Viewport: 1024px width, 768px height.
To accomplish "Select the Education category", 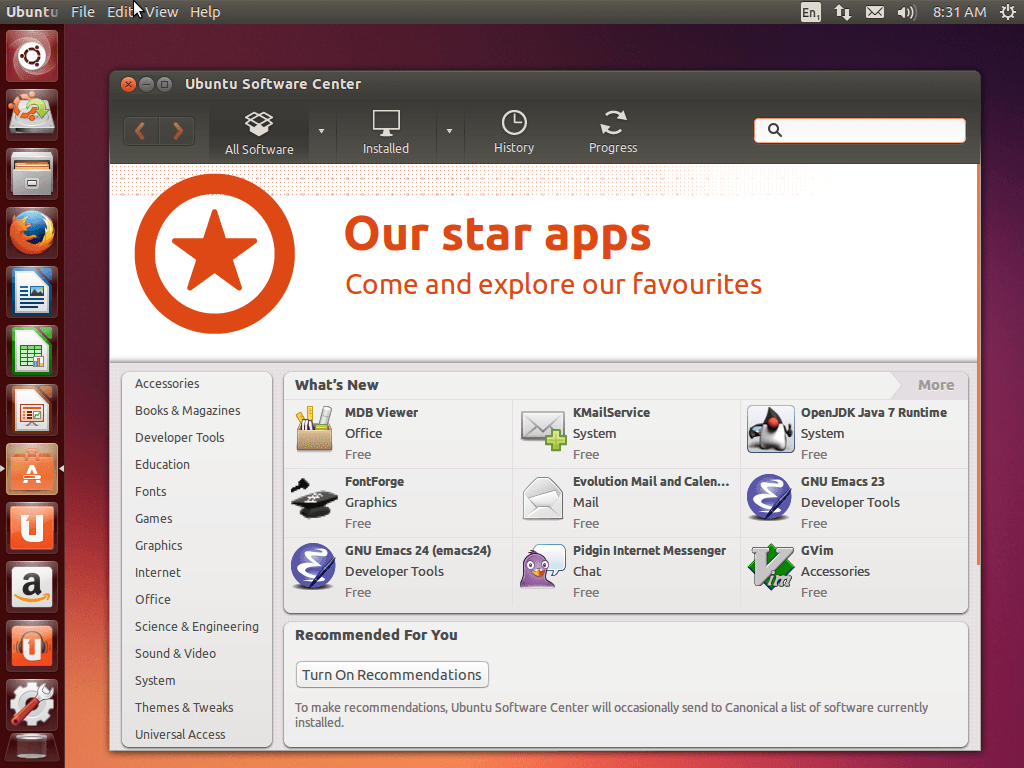I will [163, 464].
